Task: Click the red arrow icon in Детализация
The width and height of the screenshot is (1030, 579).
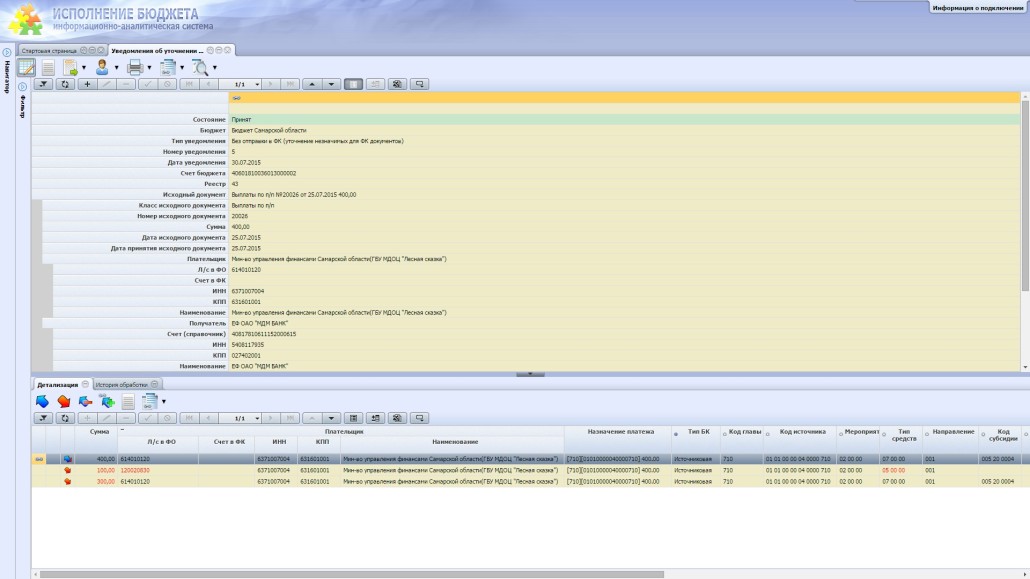Action: point(64,401)
